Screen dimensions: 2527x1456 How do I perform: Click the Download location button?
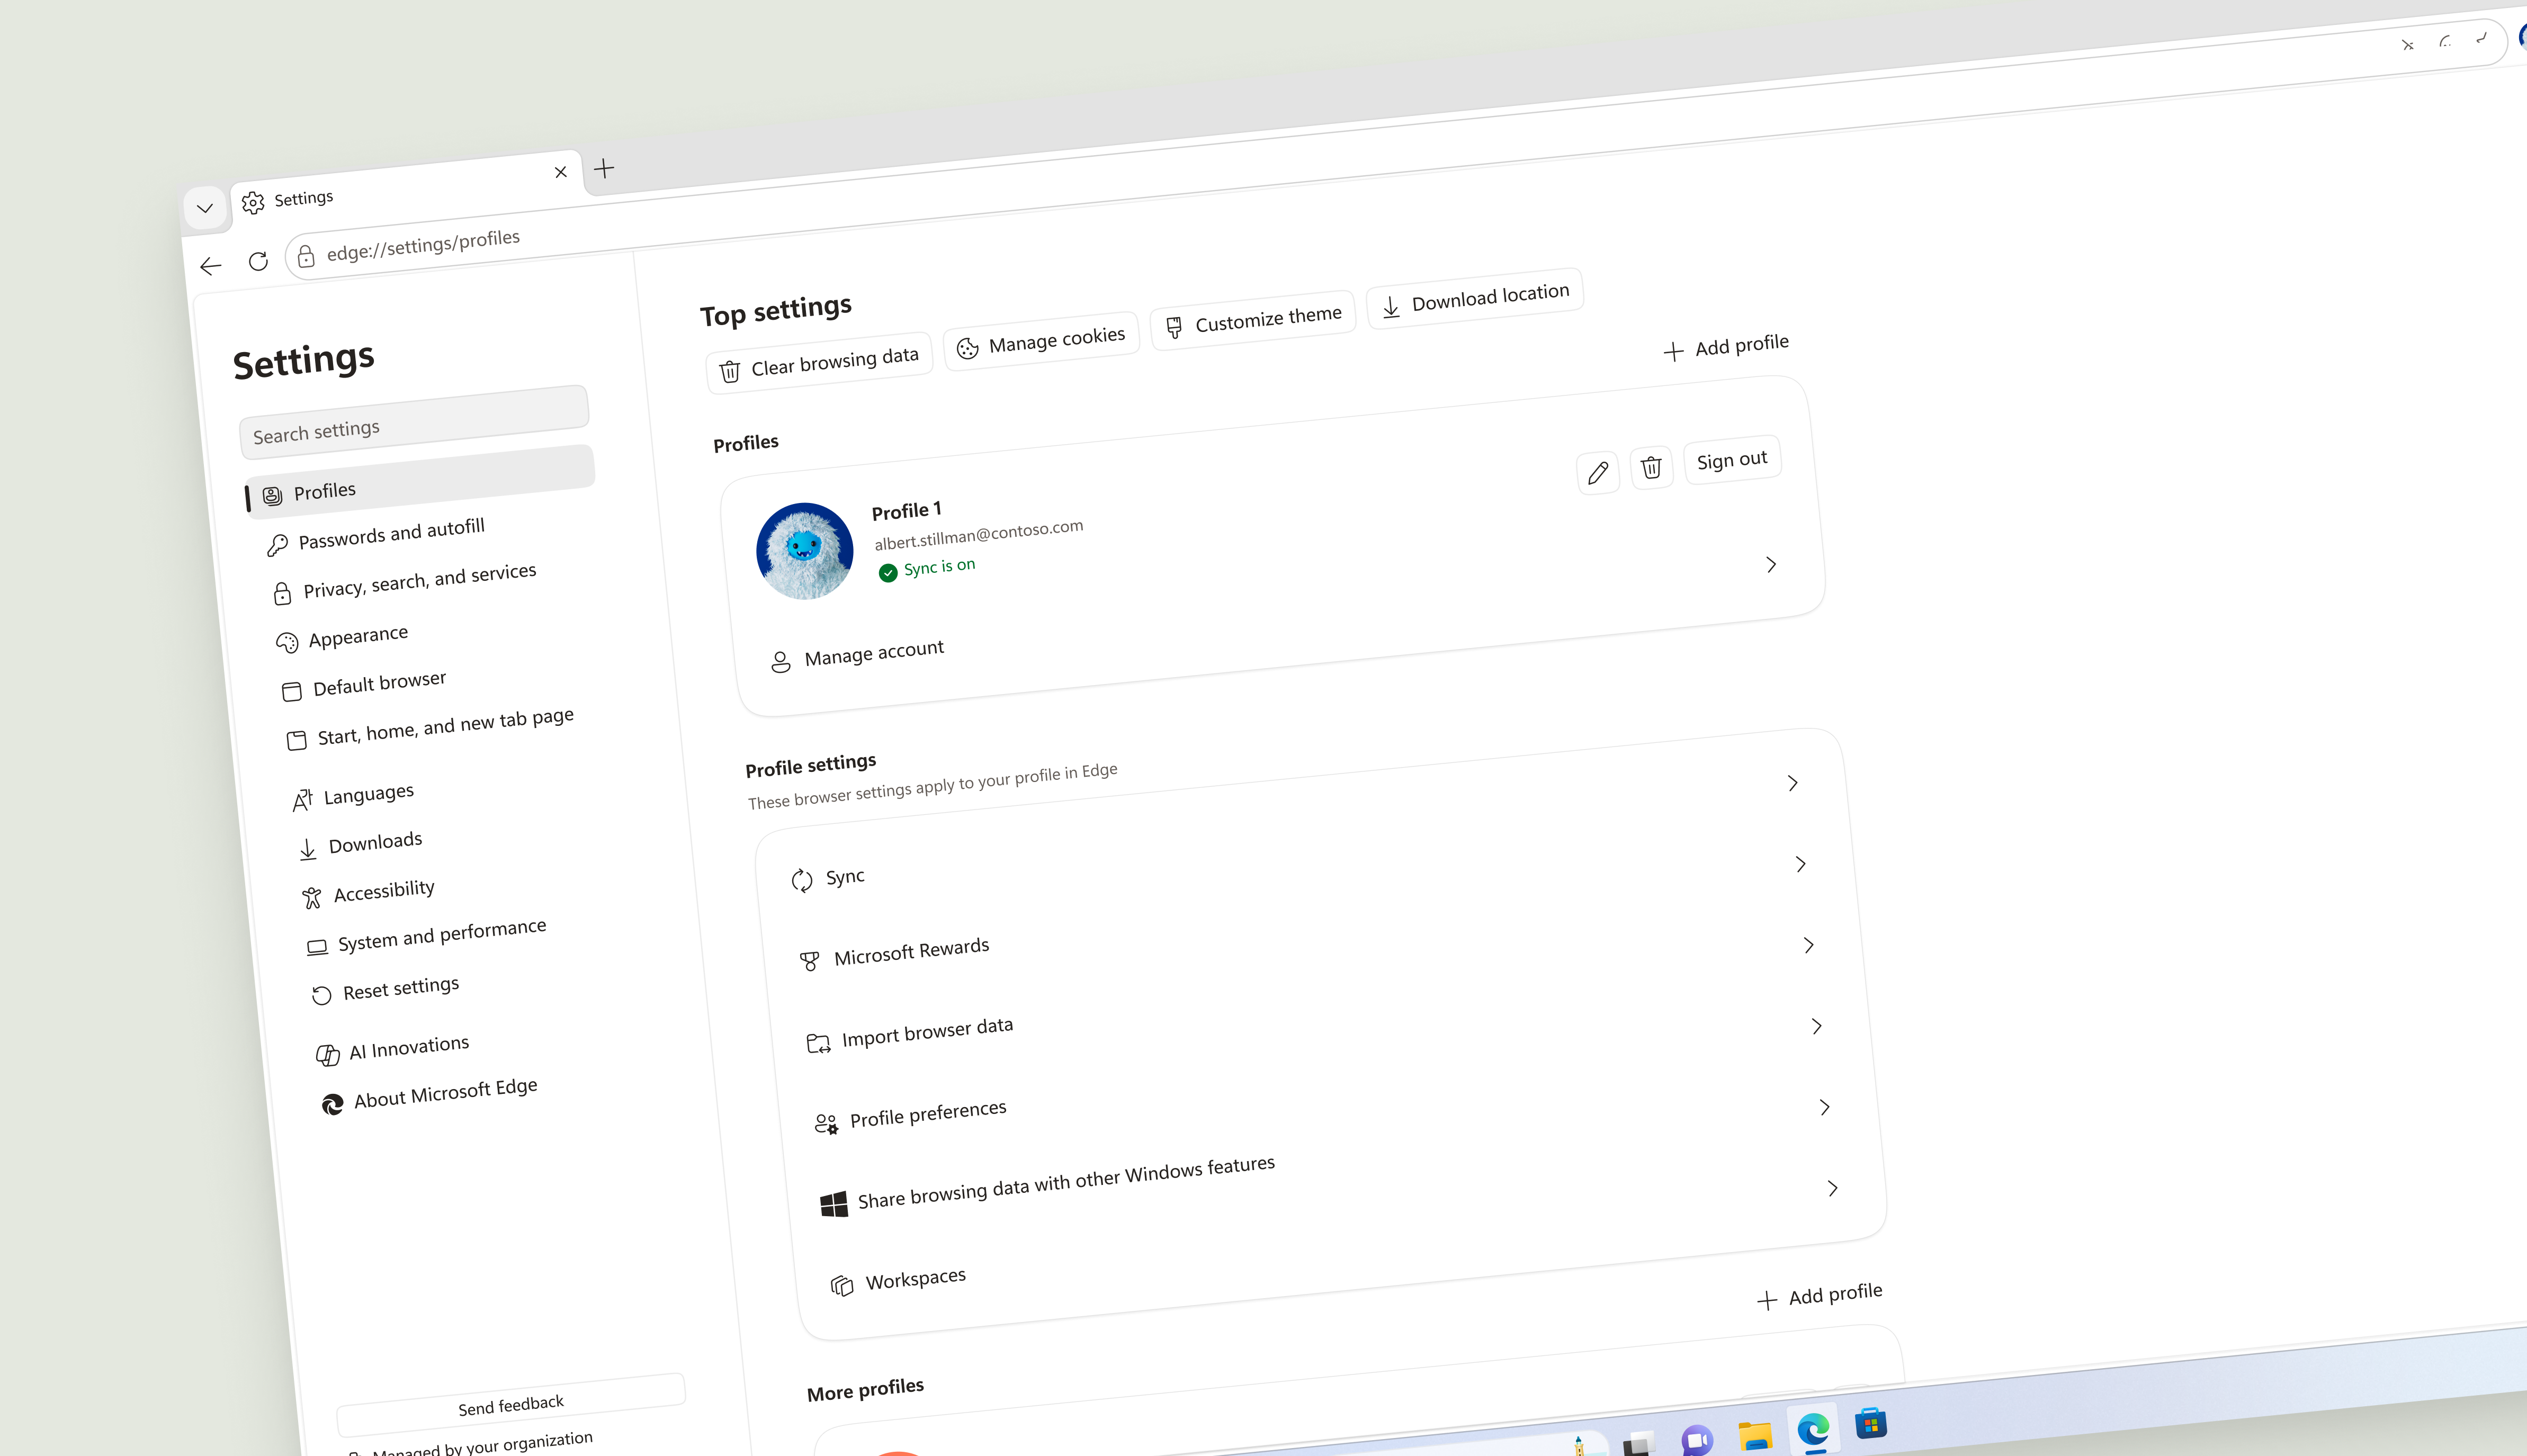click(x=1475, y=298)
